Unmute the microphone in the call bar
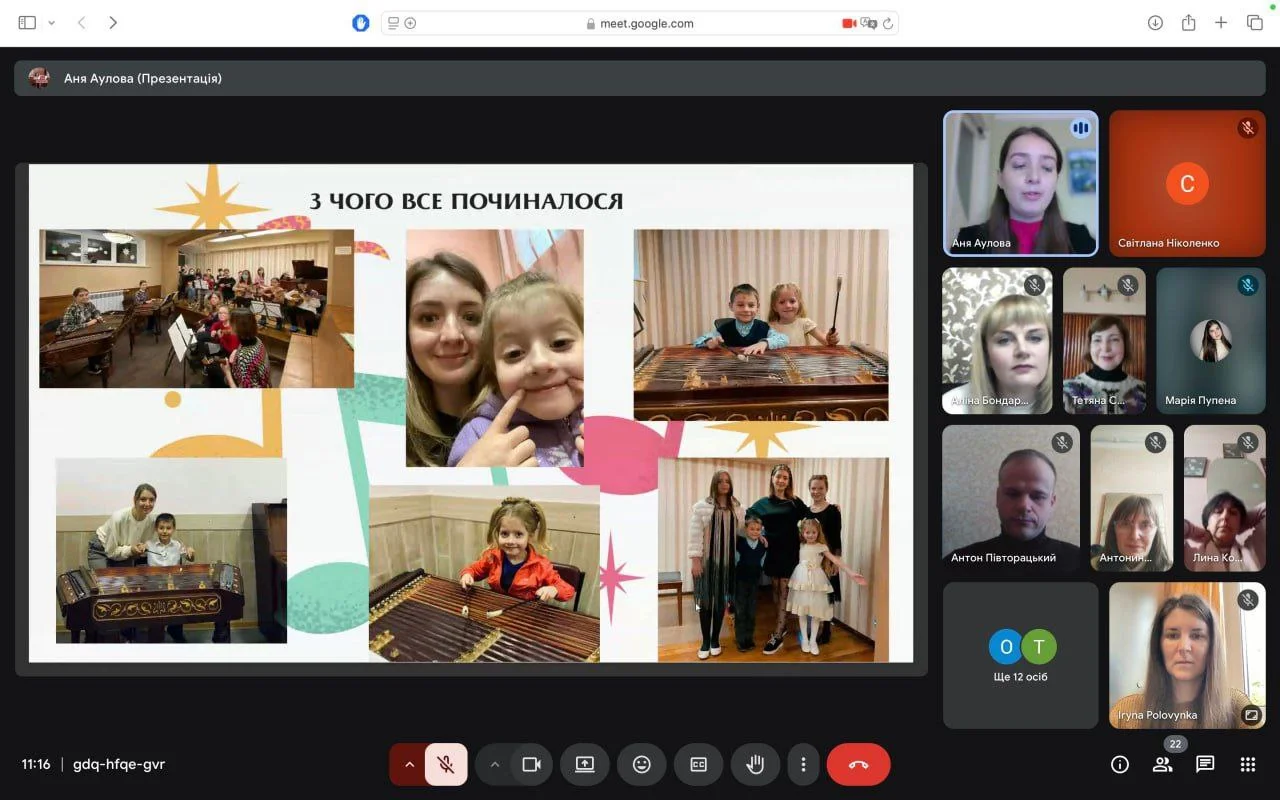The height and width of the screenshot is (800, 1280). (446, 765)
